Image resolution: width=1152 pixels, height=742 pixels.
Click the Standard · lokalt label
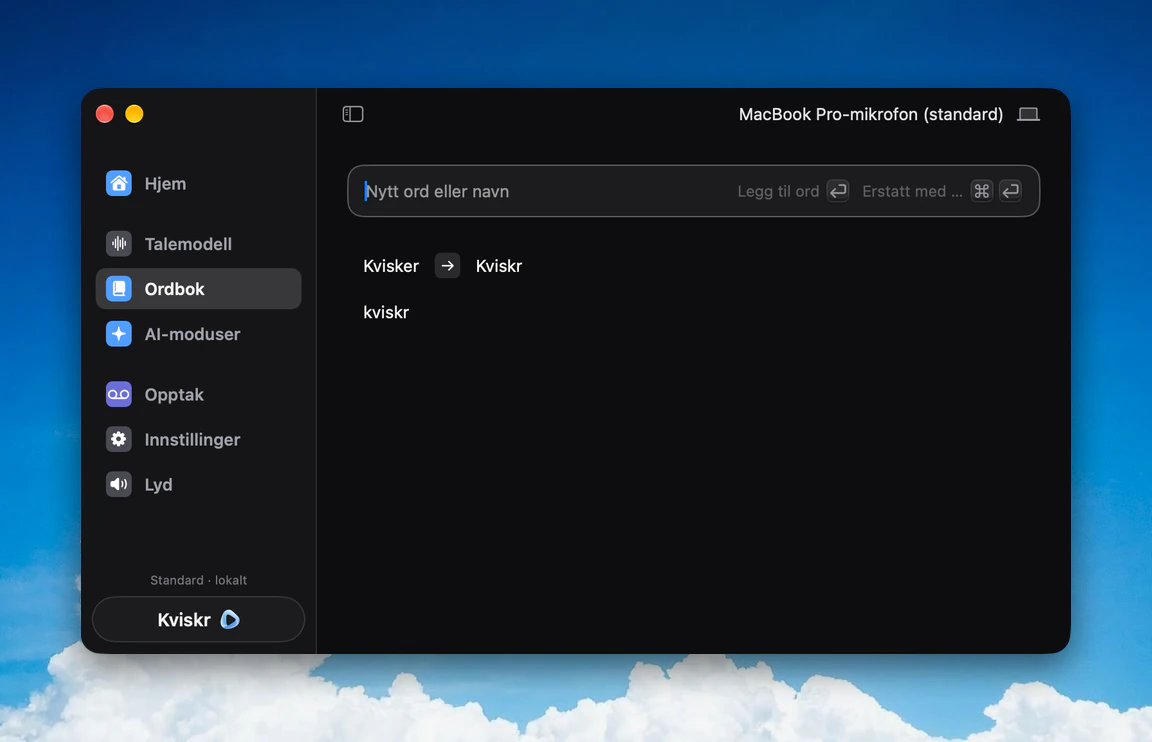(198, 580)
